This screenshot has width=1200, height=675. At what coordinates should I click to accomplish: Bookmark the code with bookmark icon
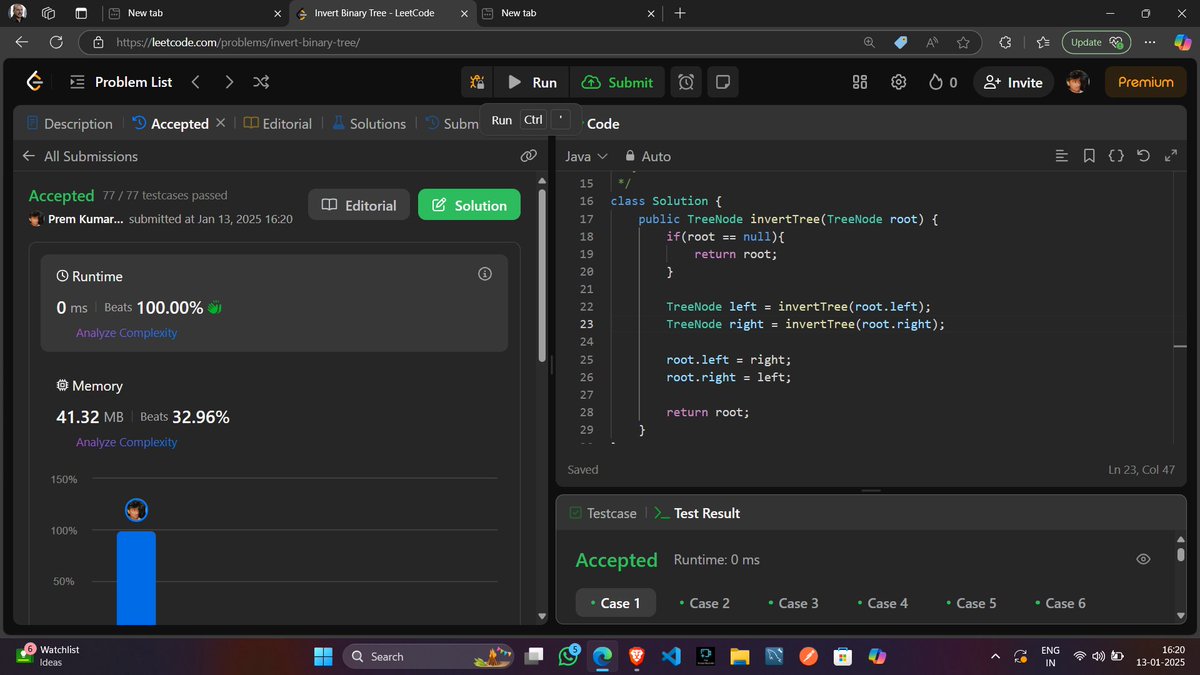tap(1089, 156)
